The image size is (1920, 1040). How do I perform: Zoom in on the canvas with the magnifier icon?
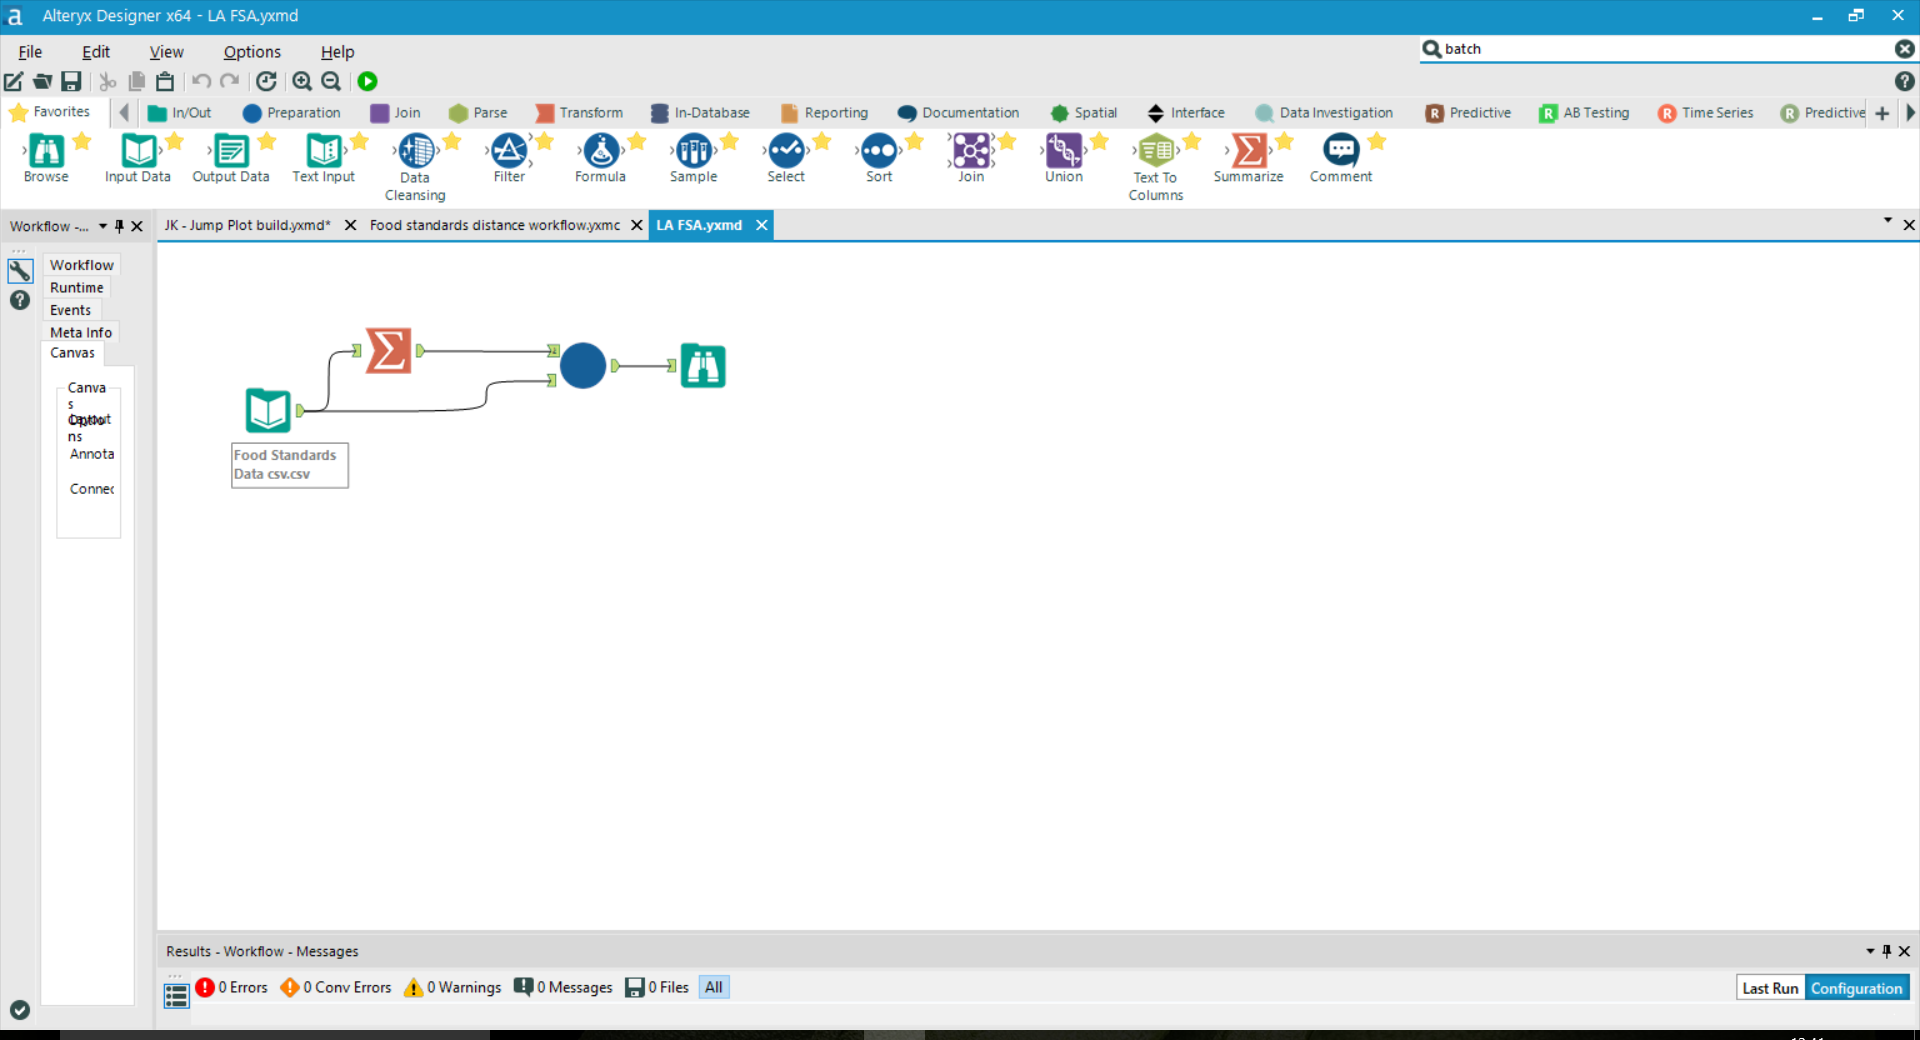302,81
